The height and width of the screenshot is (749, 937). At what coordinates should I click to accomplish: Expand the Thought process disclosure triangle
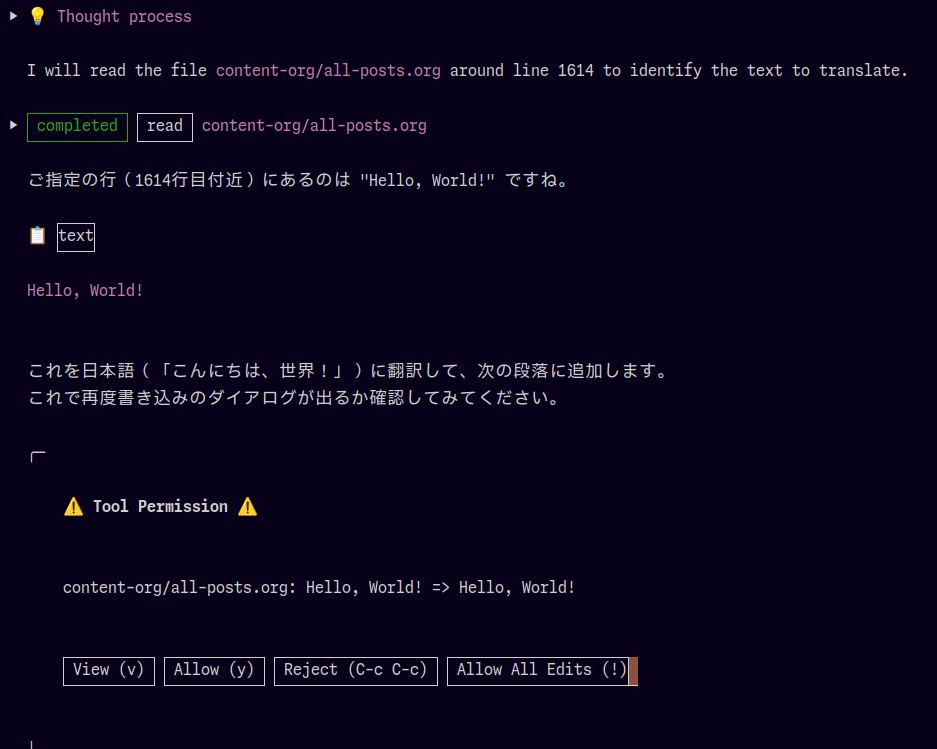click(13, 16)
